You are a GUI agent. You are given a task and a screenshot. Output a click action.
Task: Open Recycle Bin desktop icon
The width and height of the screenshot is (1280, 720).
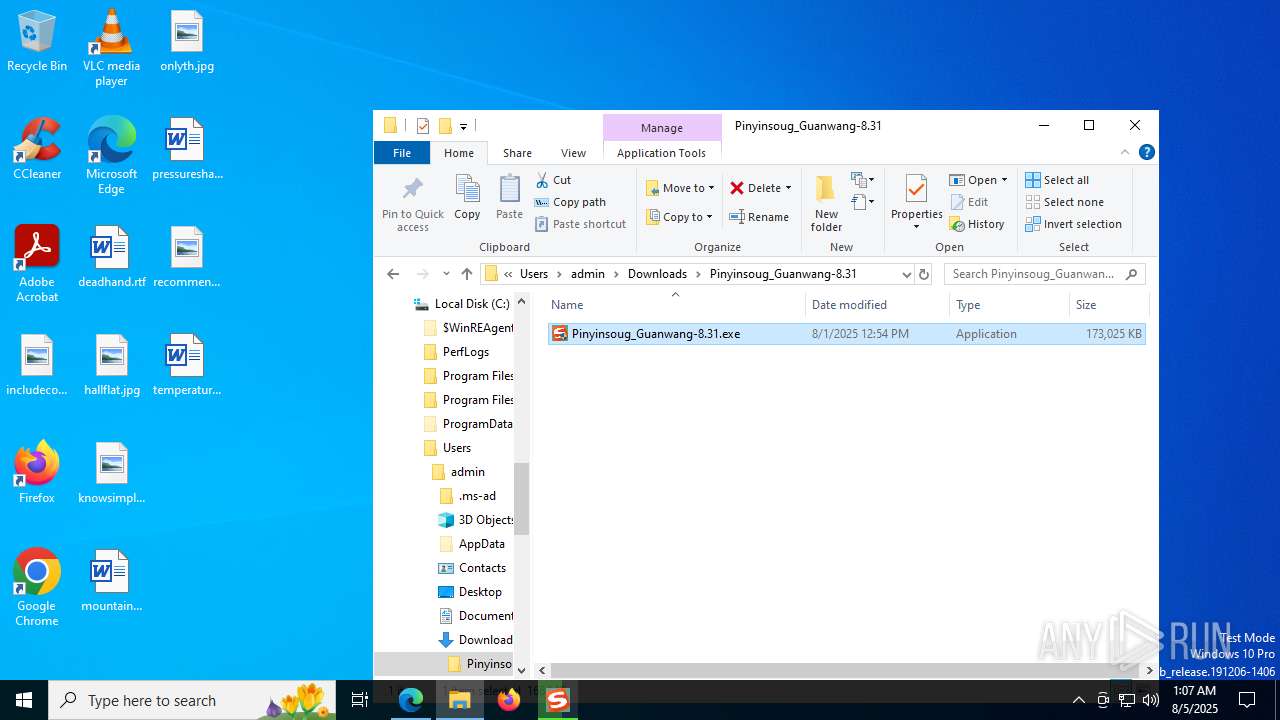[x=37, y=41]
